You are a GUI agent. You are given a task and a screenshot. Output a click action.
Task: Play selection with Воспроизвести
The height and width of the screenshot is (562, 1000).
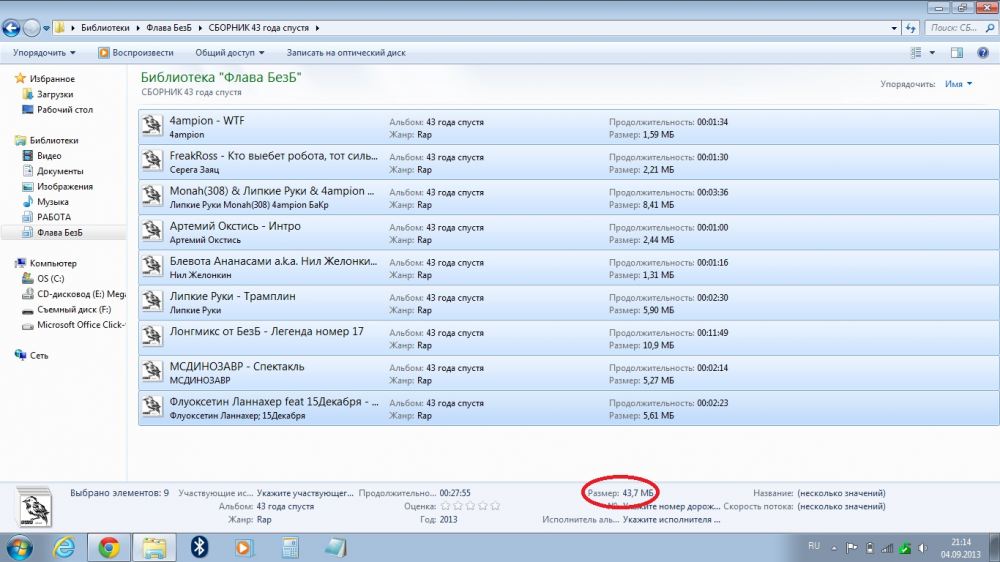pyautogui.click(x=135, y=53)
